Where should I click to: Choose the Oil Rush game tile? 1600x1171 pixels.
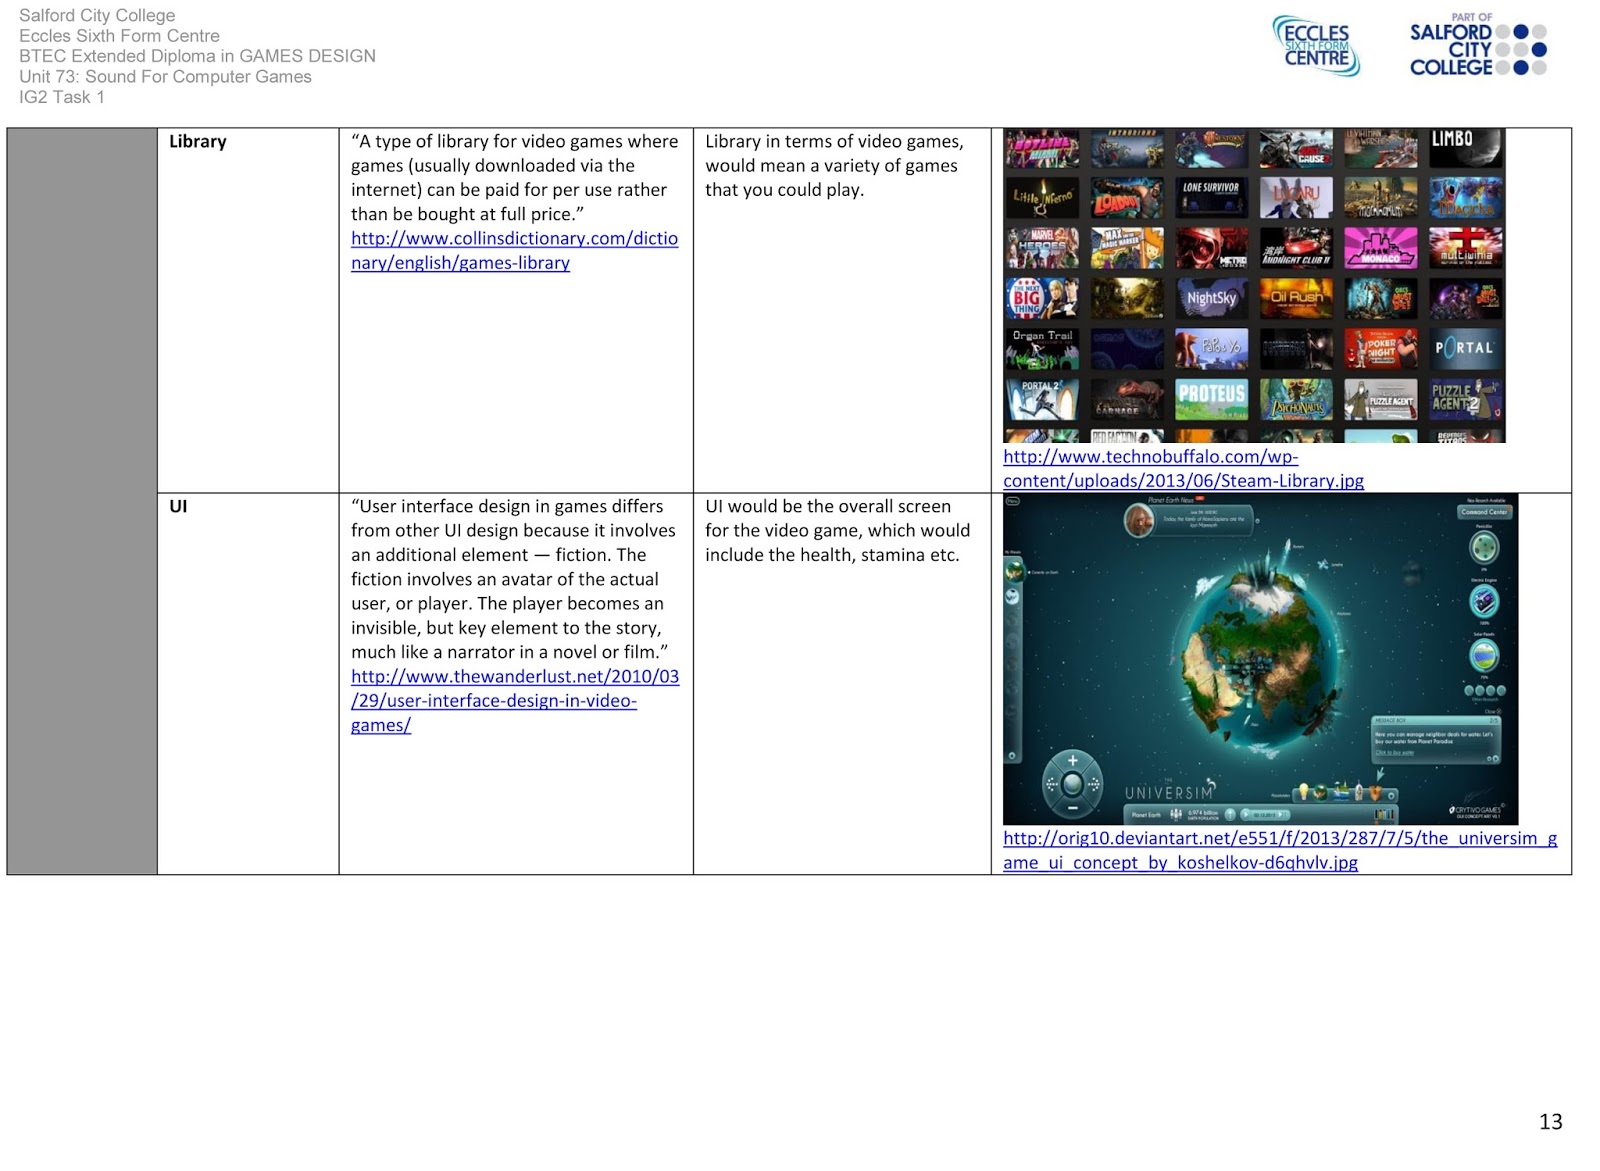(x=1296, y=298)
